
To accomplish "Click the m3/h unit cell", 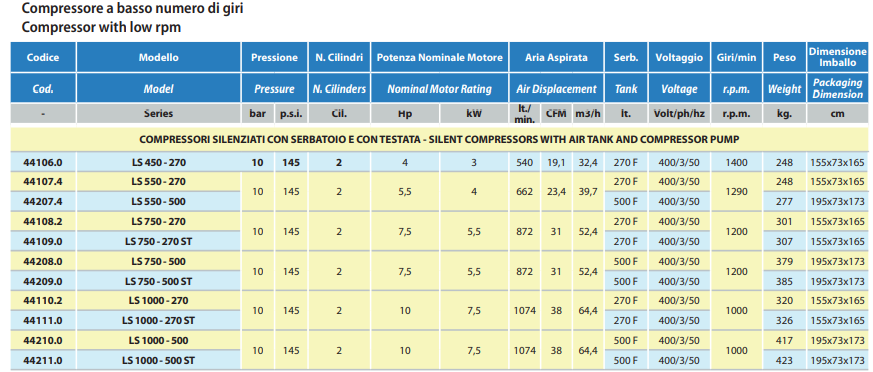I will coord(588,114).
